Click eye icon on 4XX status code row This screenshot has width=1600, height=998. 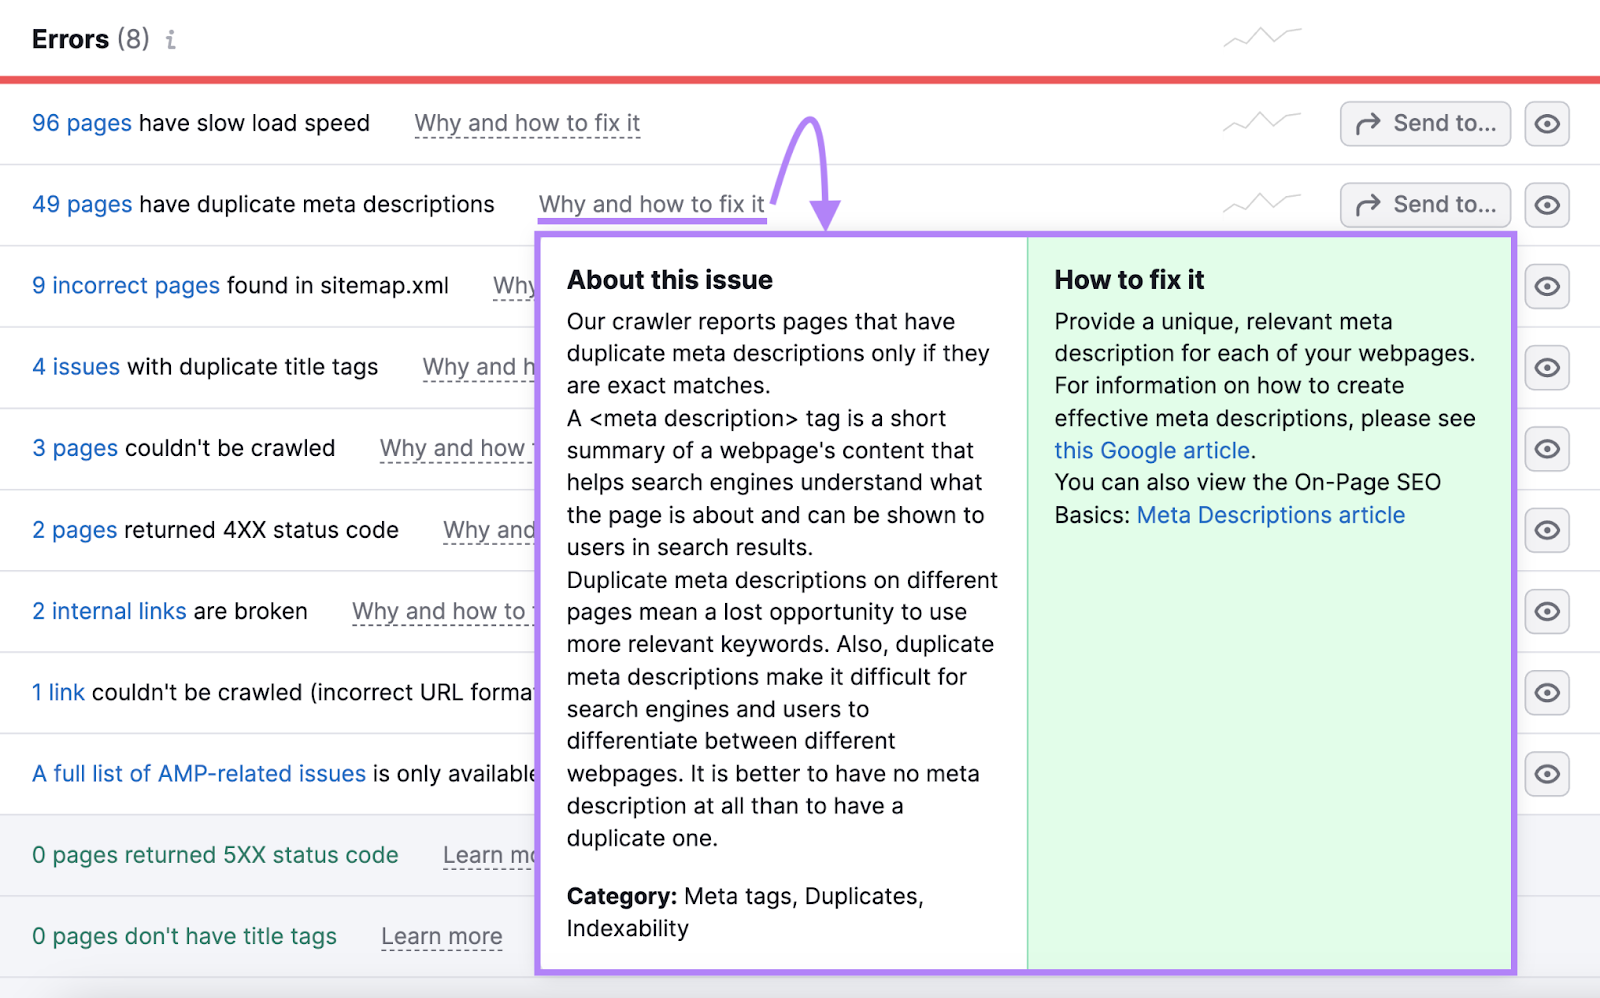[1546, 530]
